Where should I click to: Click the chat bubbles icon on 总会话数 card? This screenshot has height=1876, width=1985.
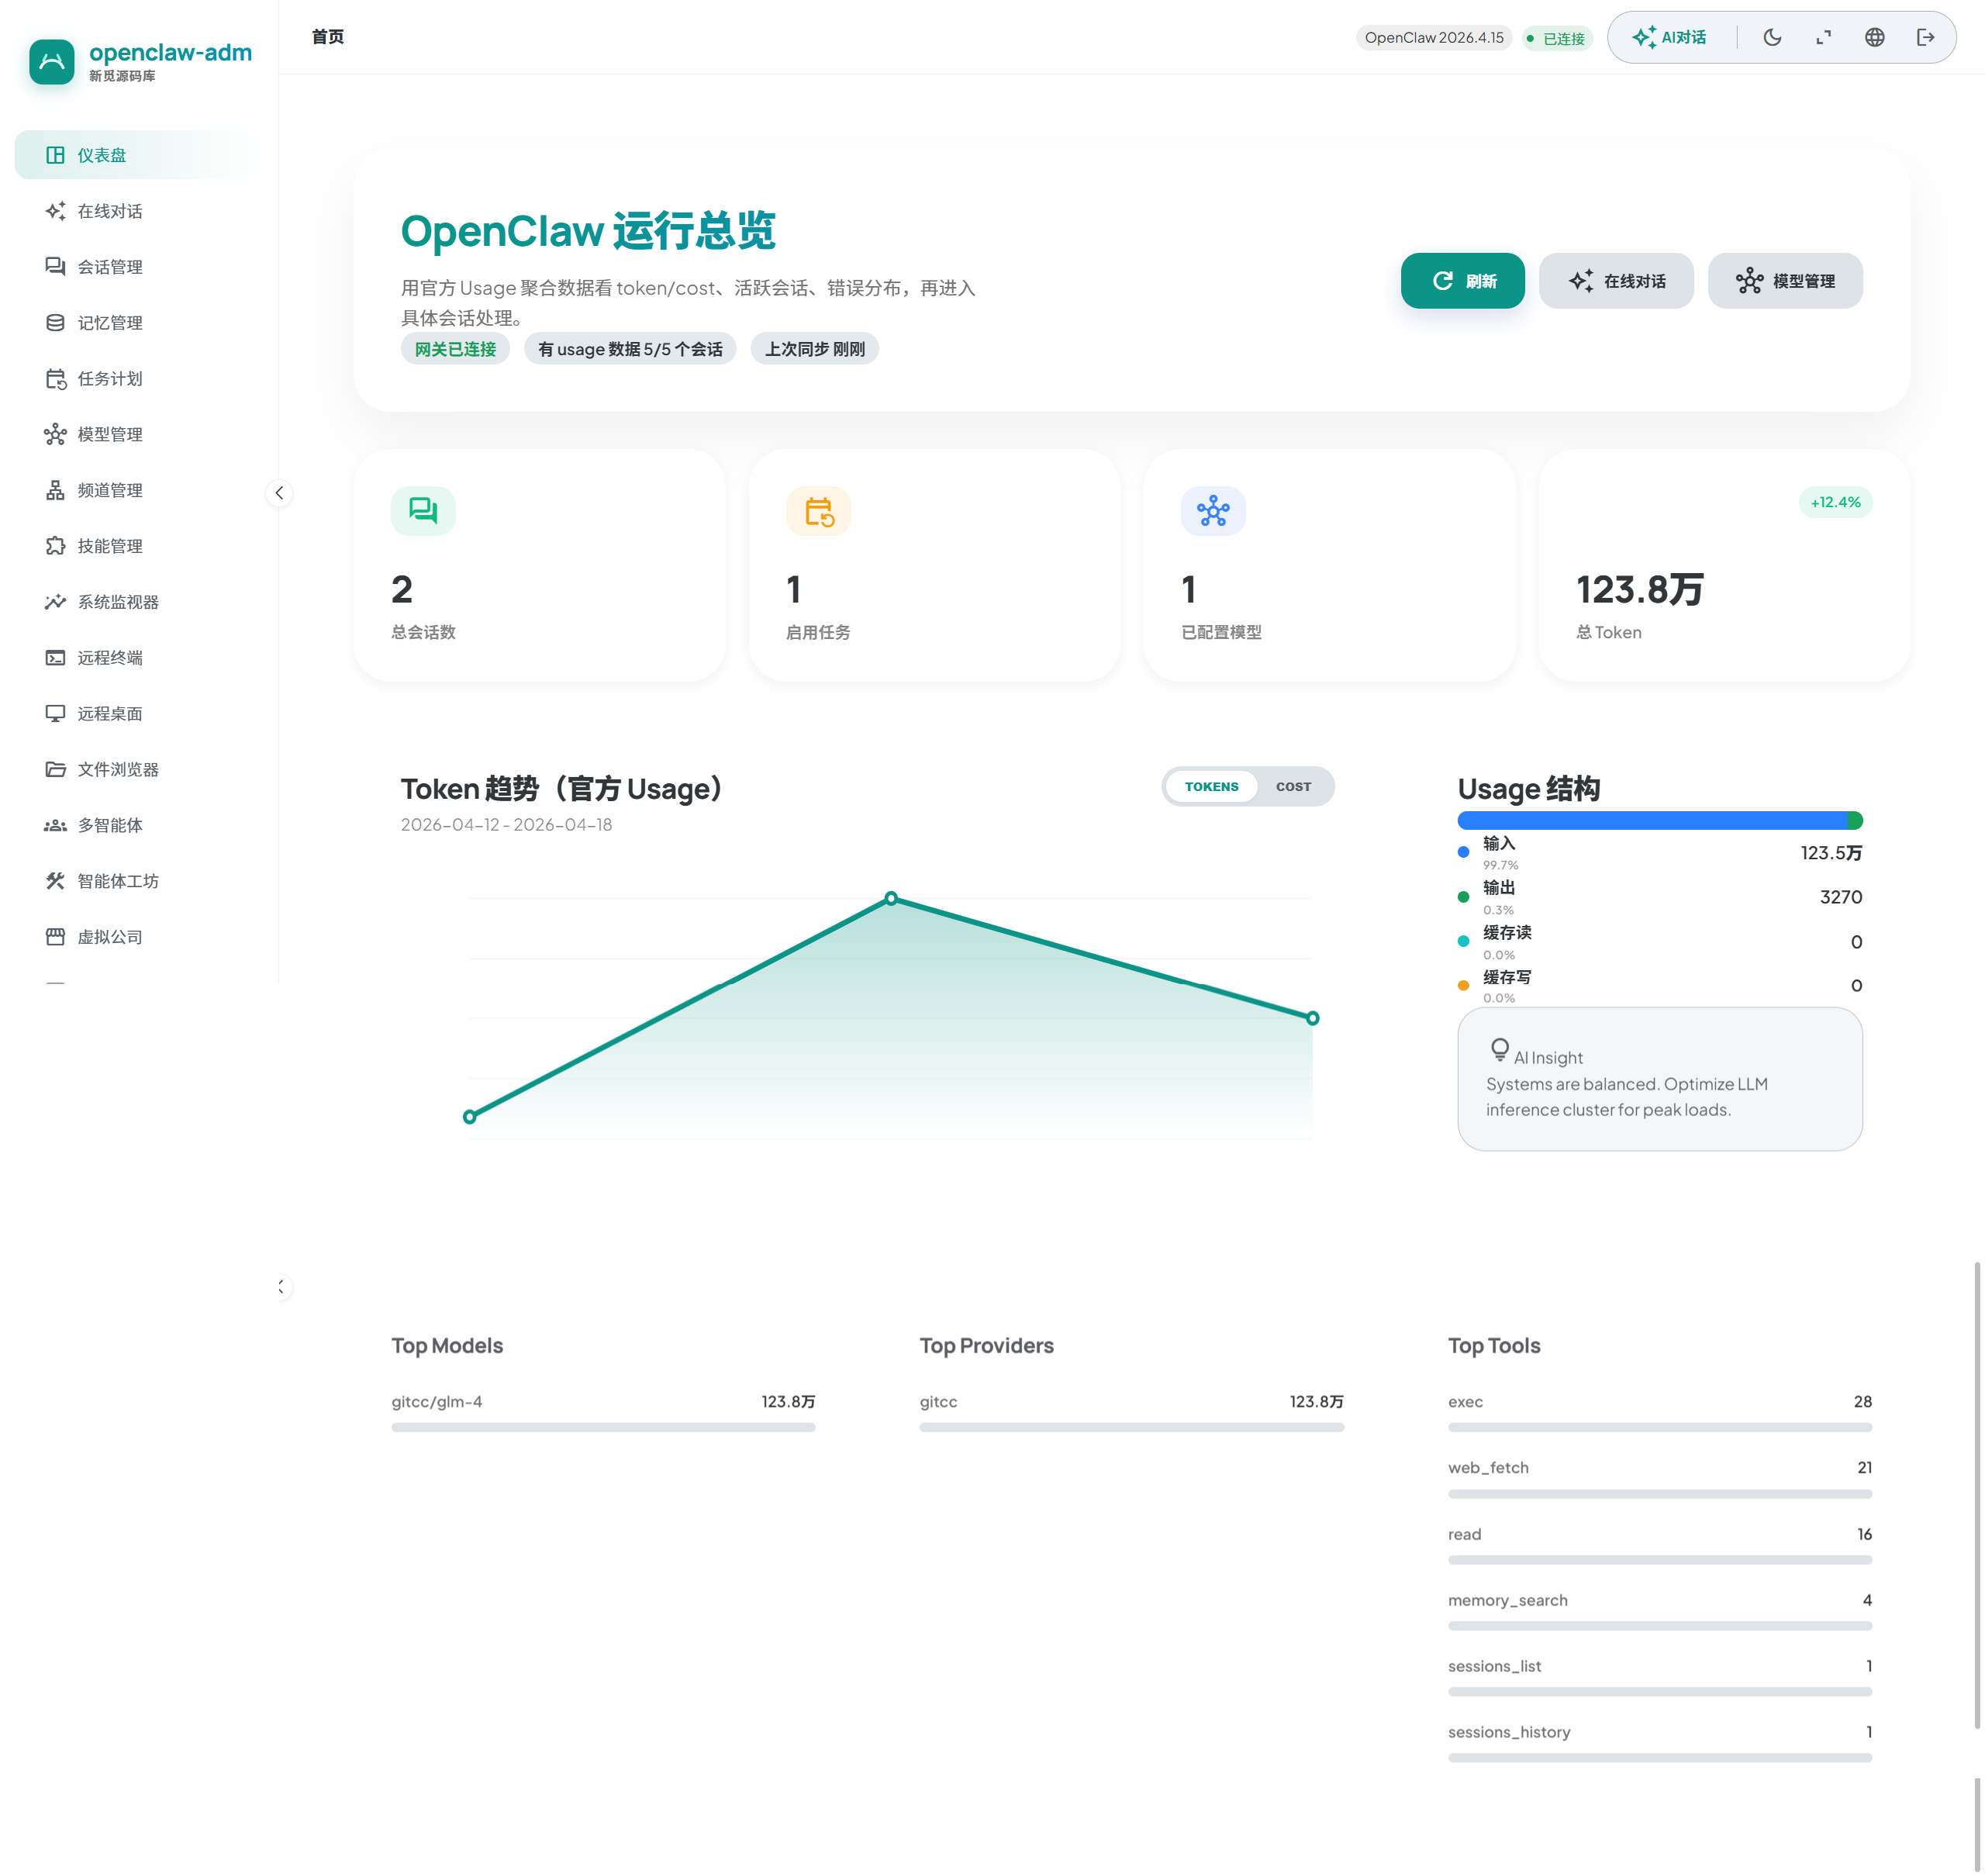(x=423, y=511)
